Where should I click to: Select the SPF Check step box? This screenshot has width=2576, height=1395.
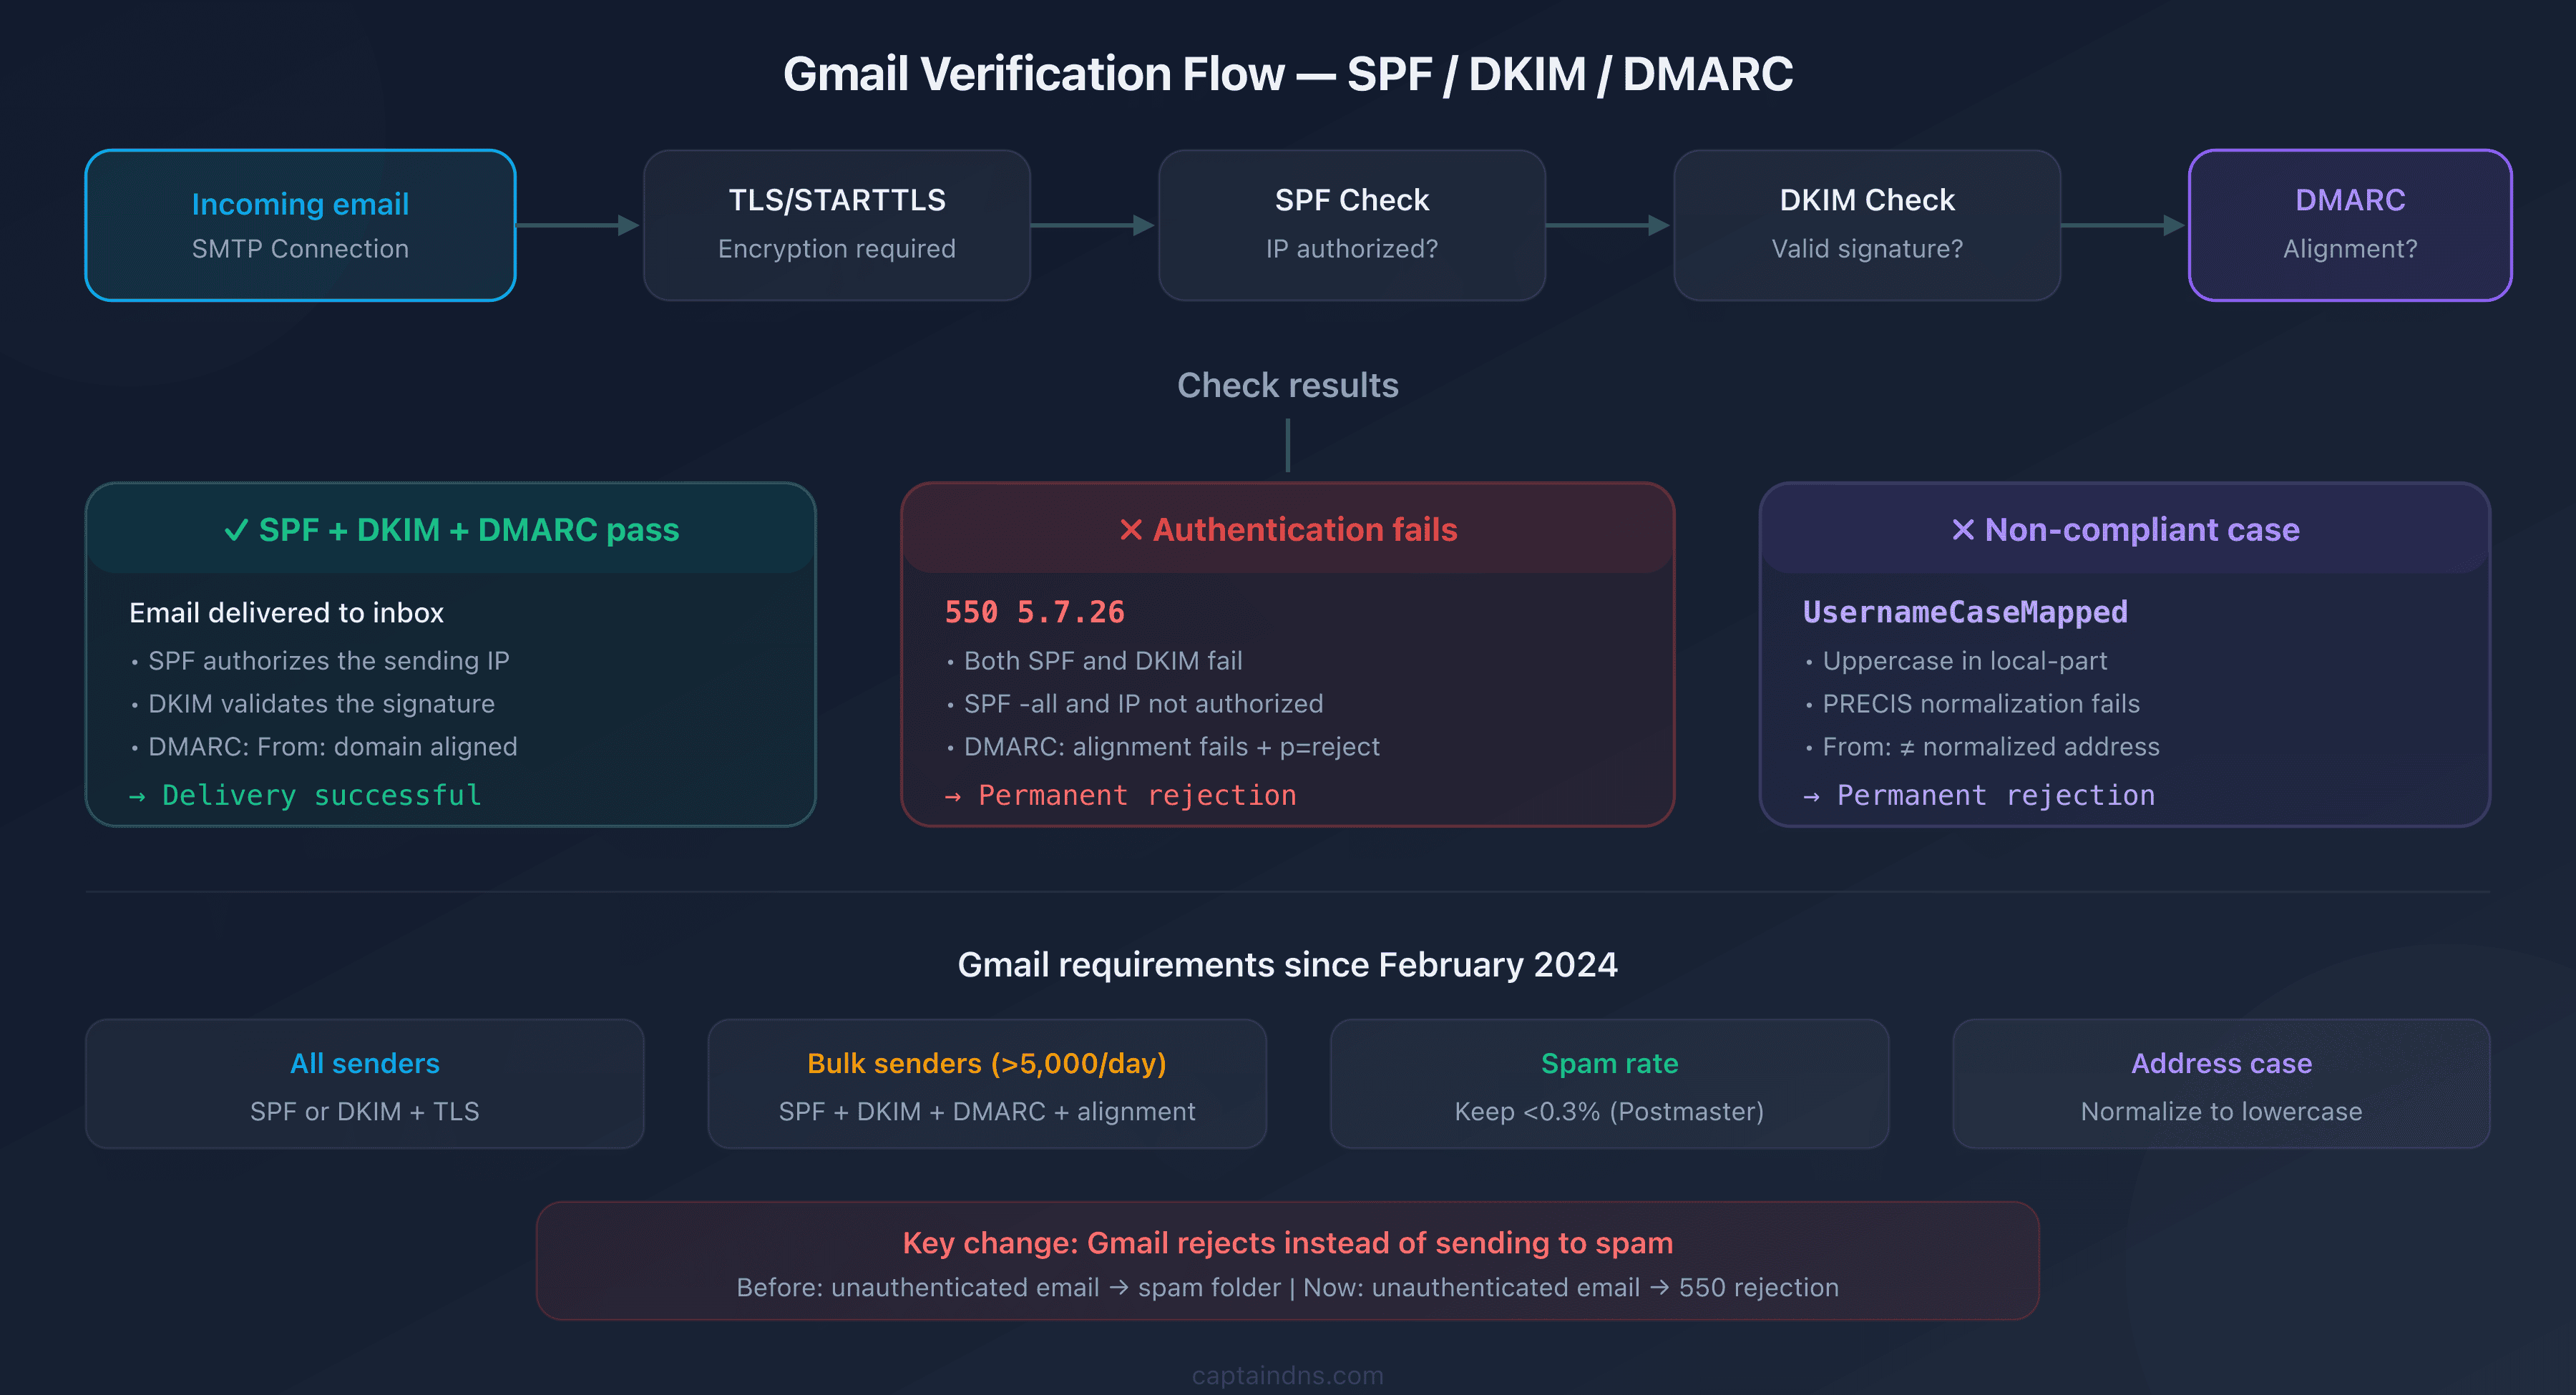[1352, 225]
